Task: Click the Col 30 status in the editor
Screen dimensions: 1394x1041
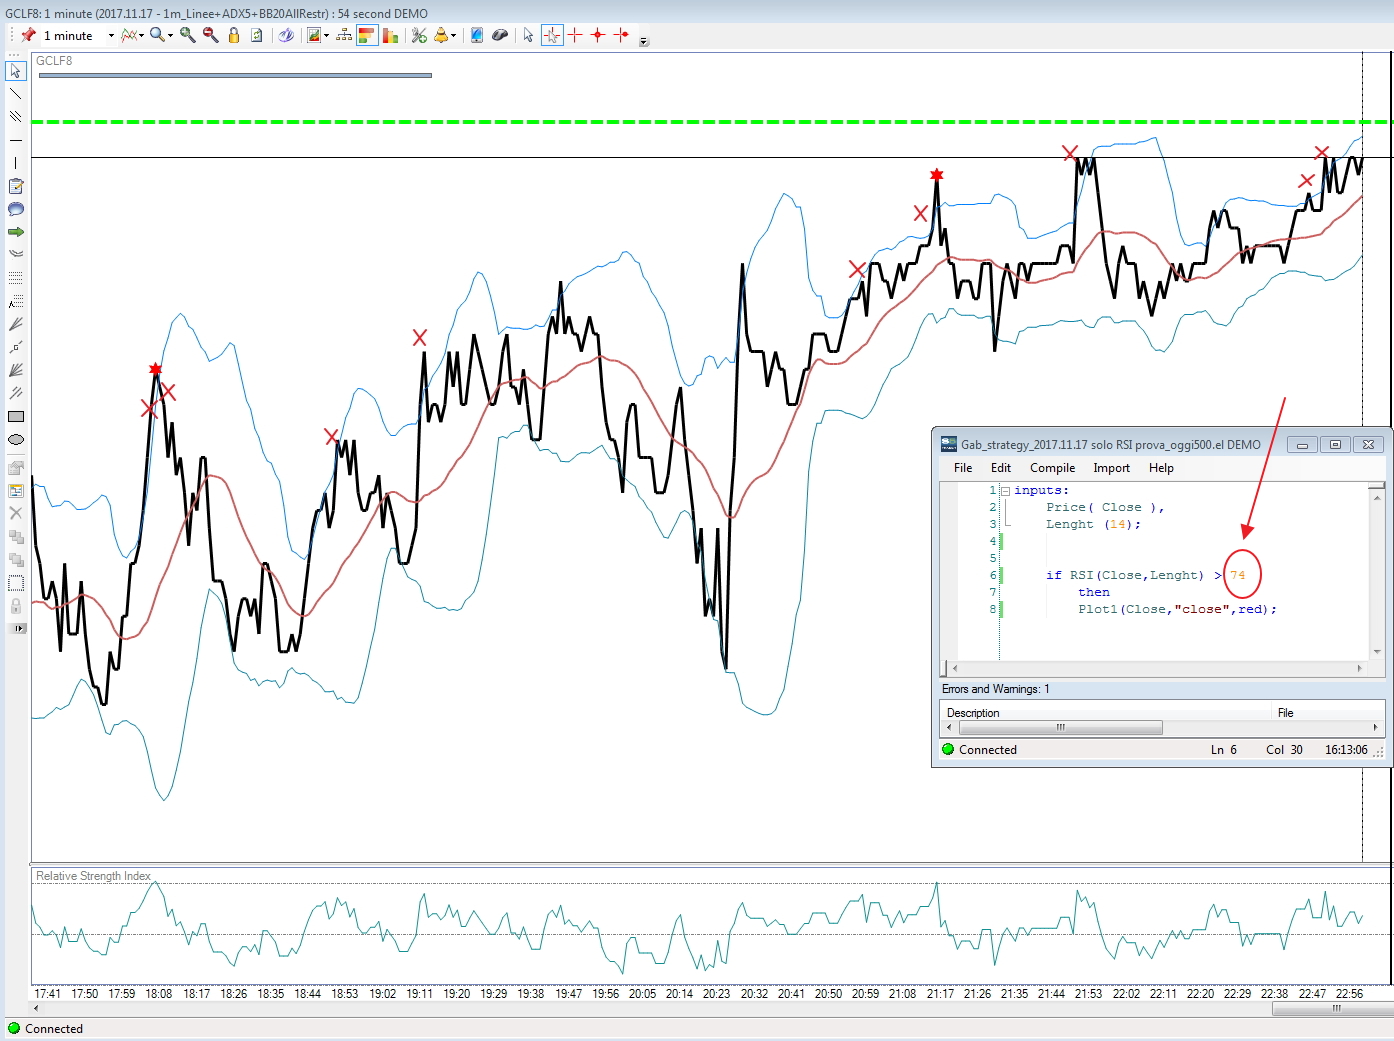Action: [1284, 750]
